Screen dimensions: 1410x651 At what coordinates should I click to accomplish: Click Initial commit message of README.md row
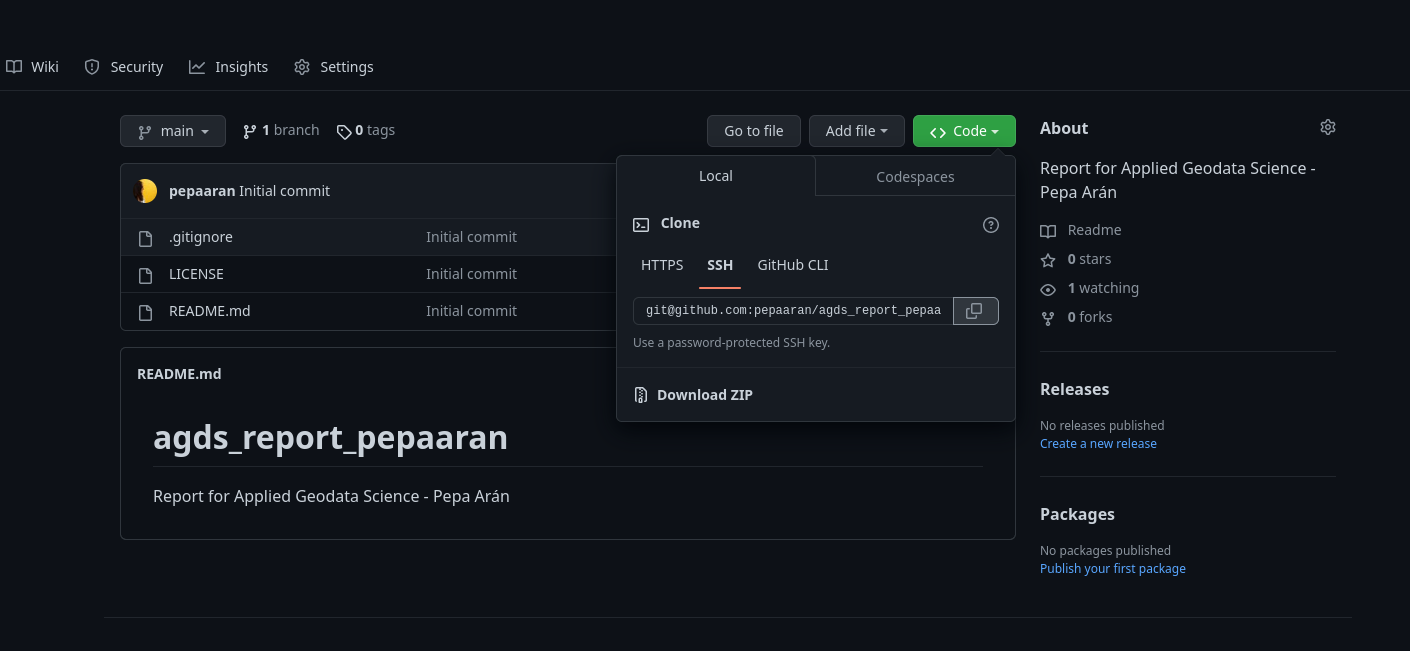click(x=472, y=312)
